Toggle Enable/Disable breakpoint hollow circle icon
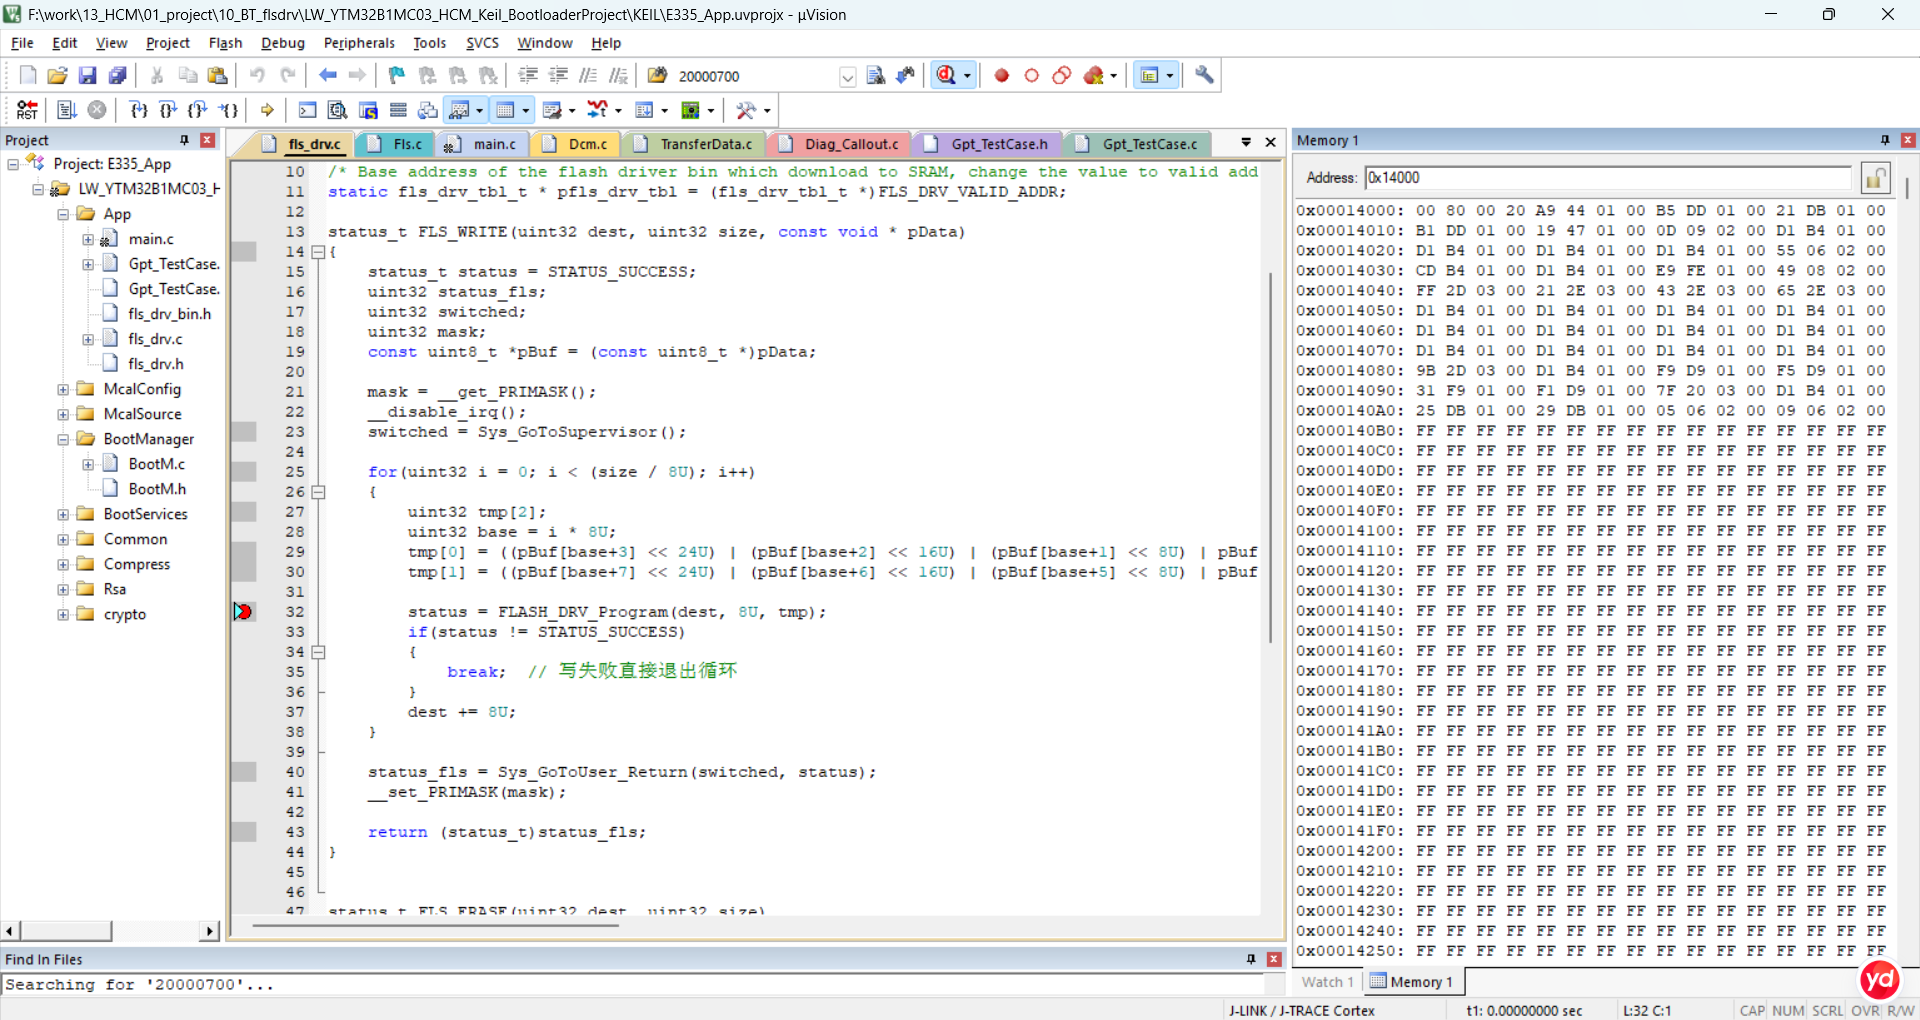 pyautogui.click(x=1032, y=76)
